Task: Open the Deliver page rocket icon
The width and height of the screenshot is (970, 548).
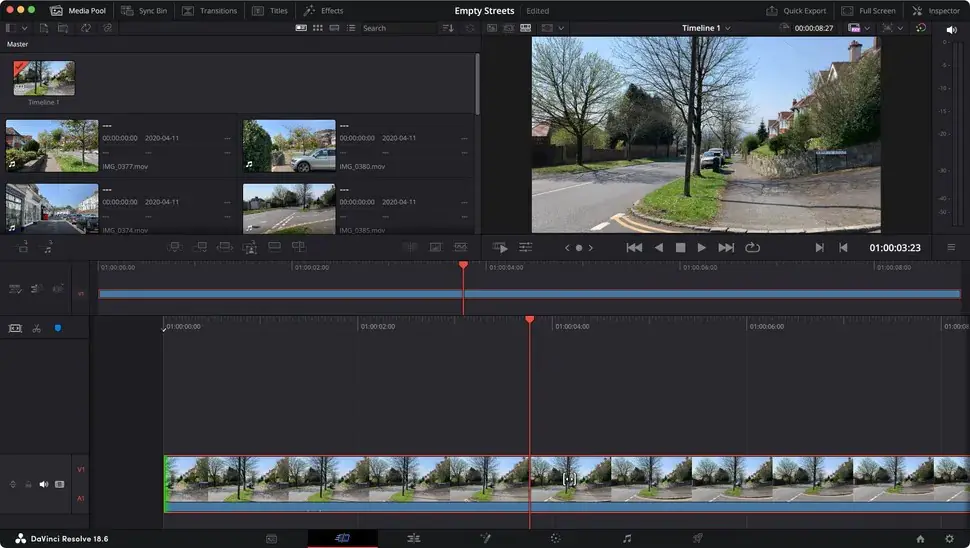Action: point(697,538)
